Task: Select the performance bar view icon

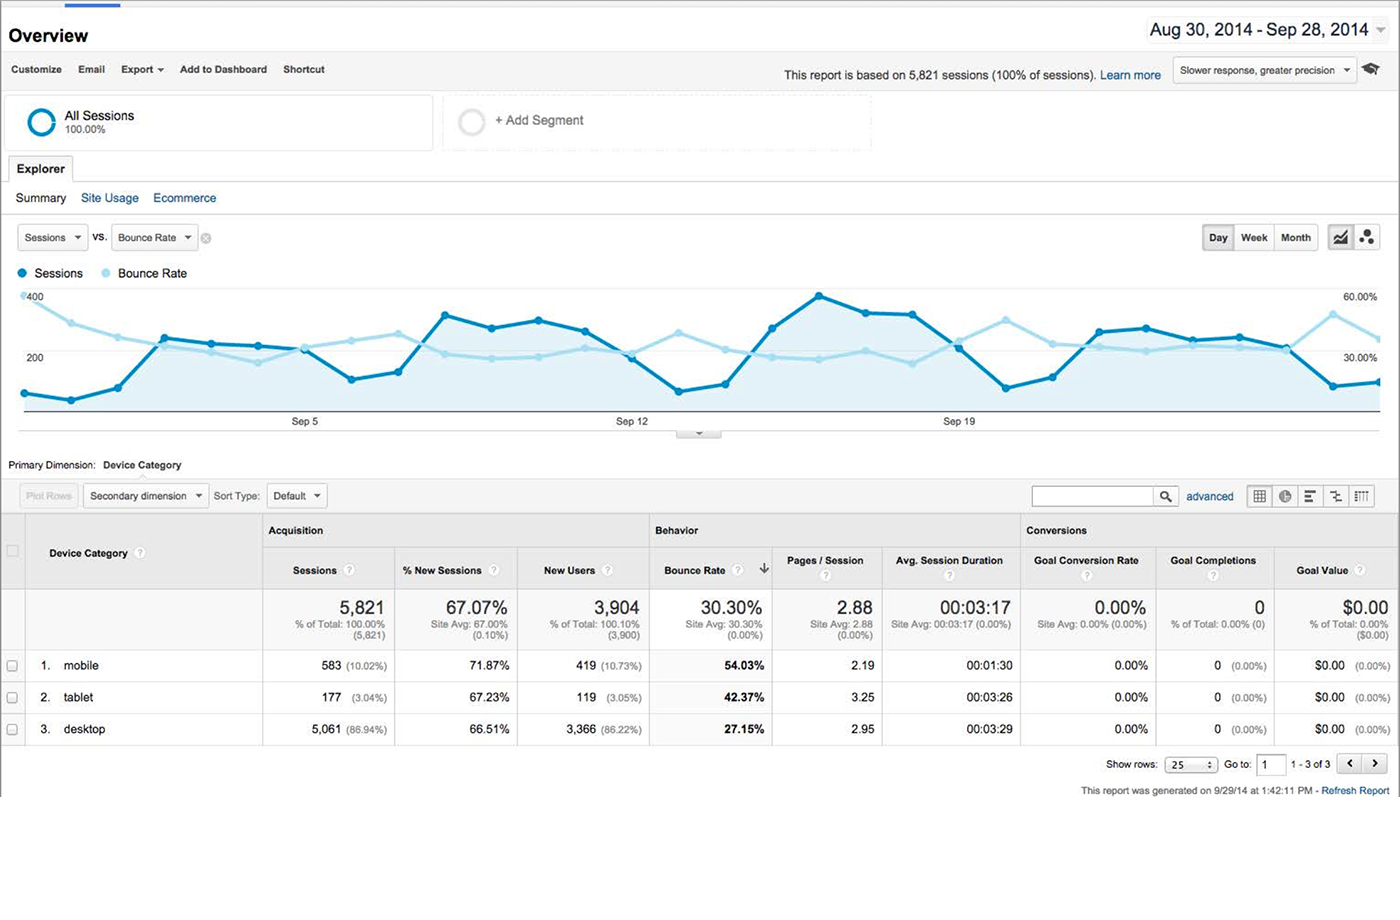Action: (x=1310, y=496)
